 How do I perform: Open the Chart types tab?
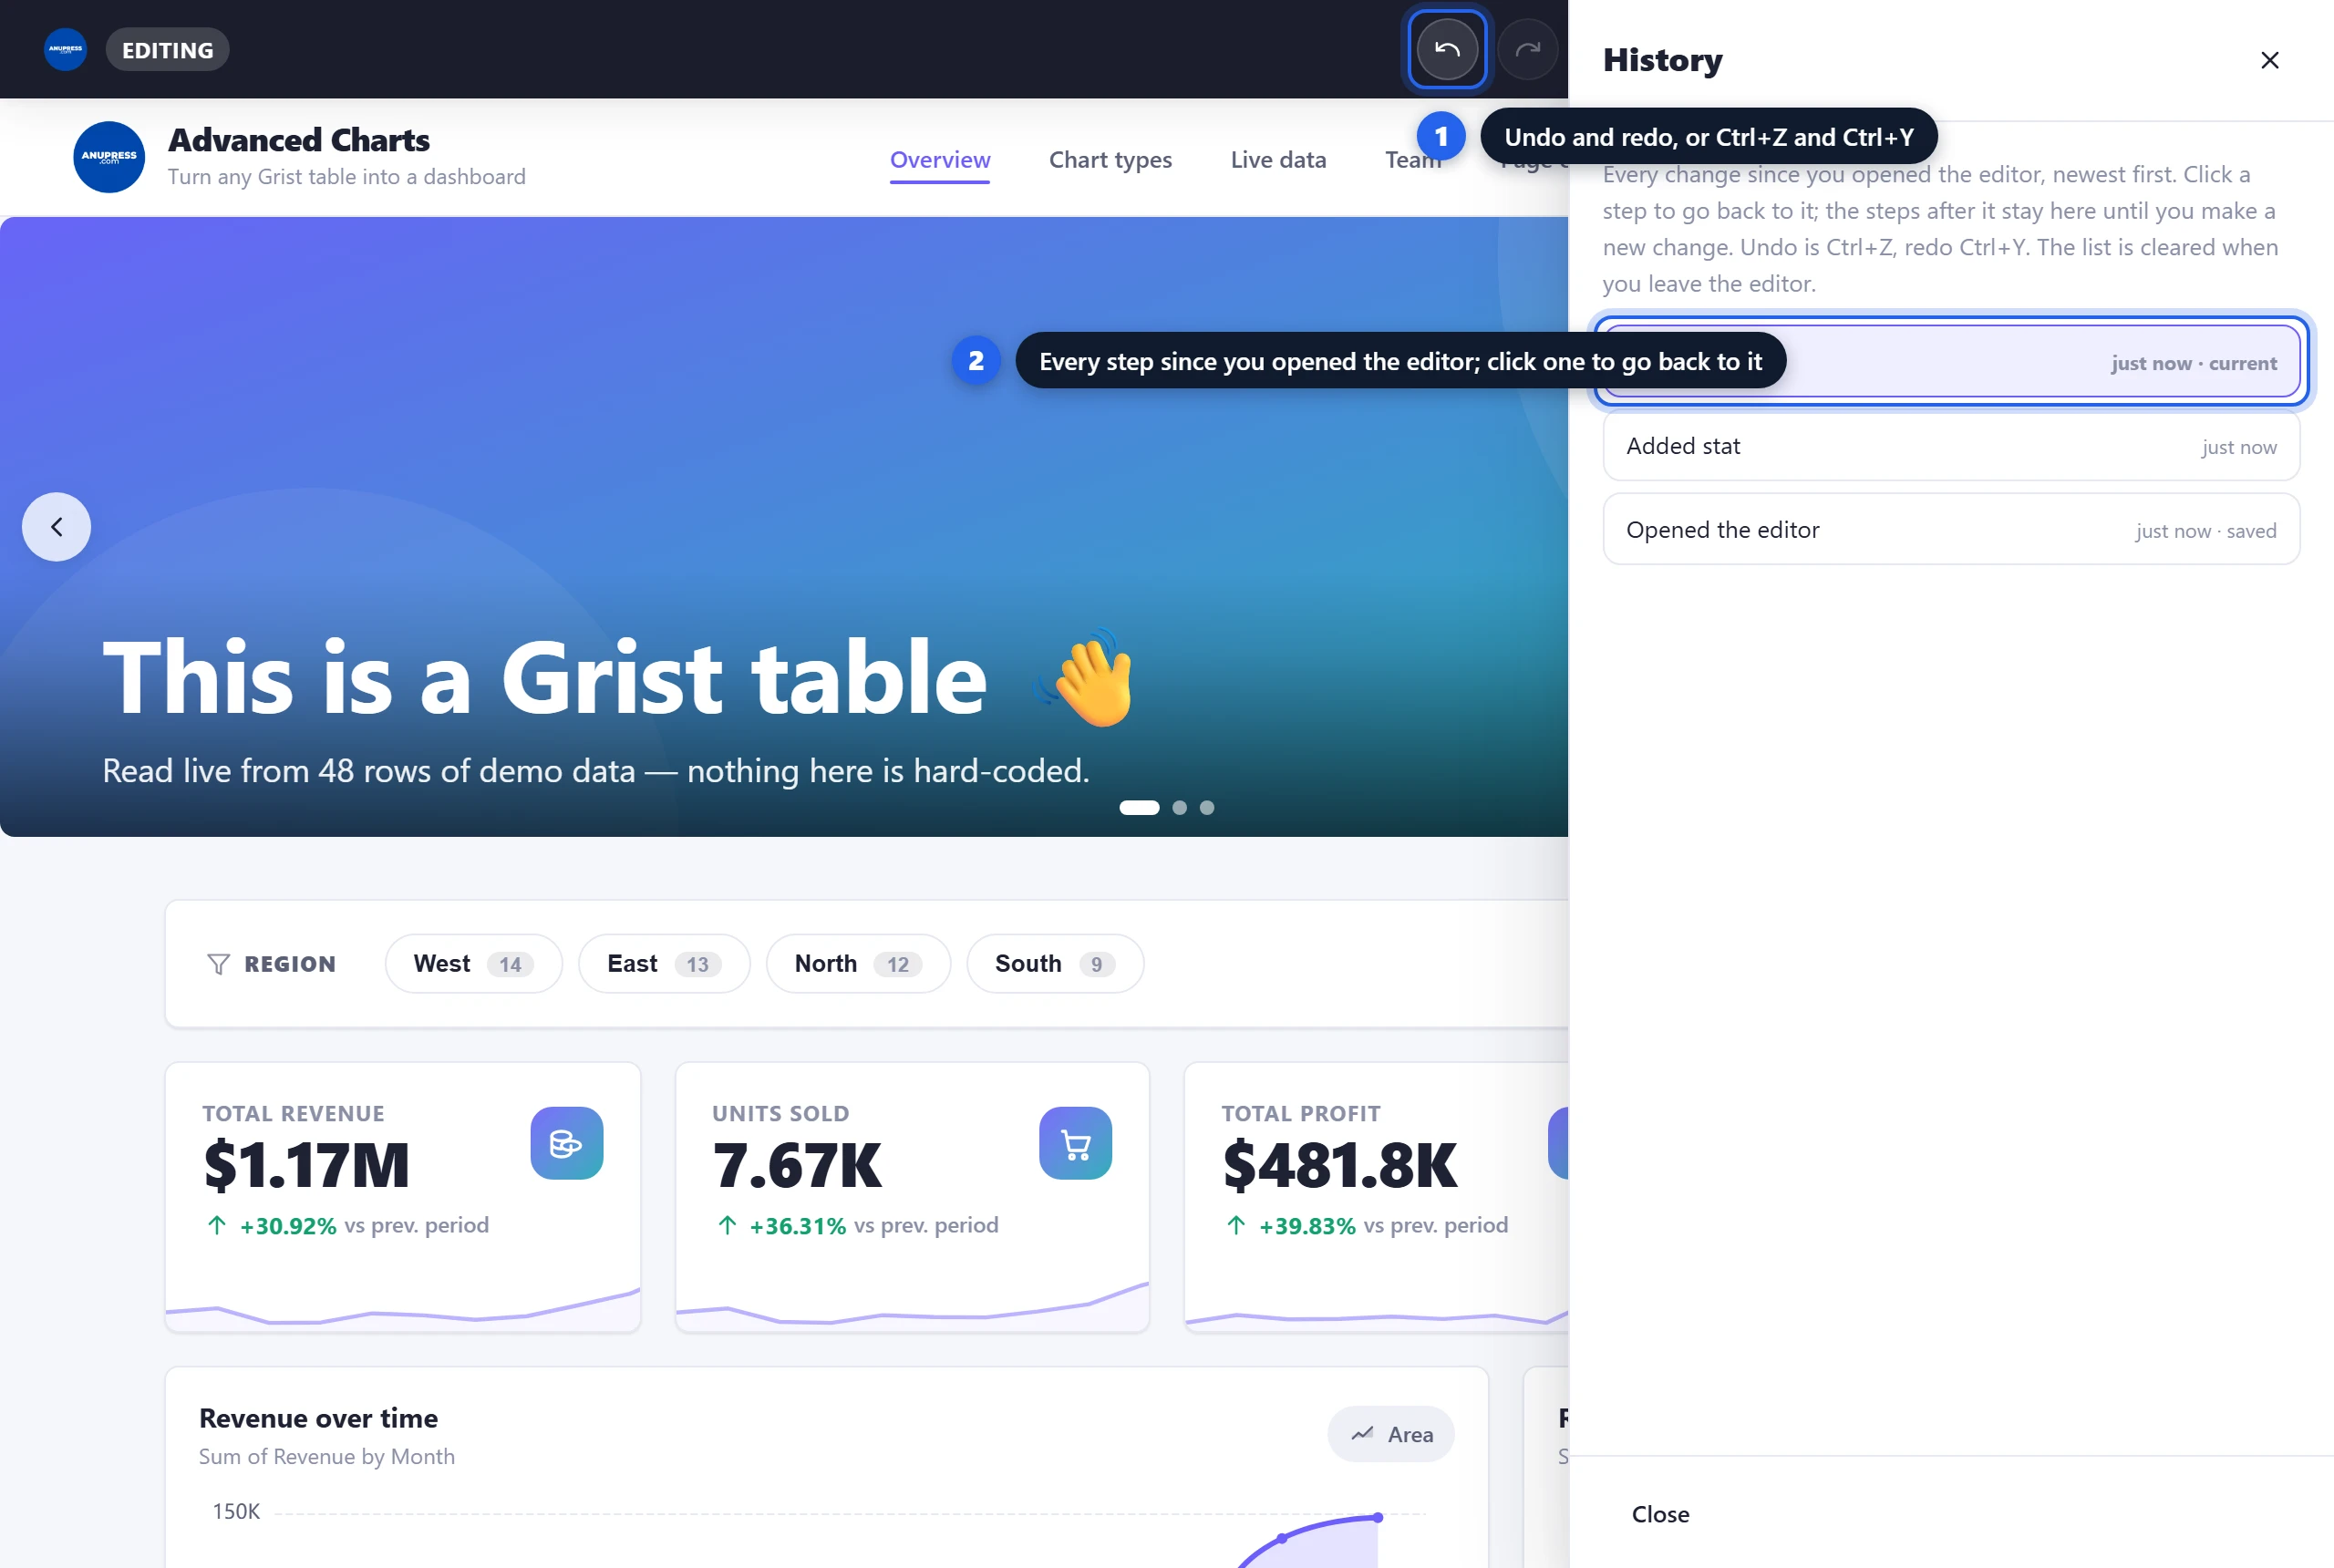click(1110, 160)
